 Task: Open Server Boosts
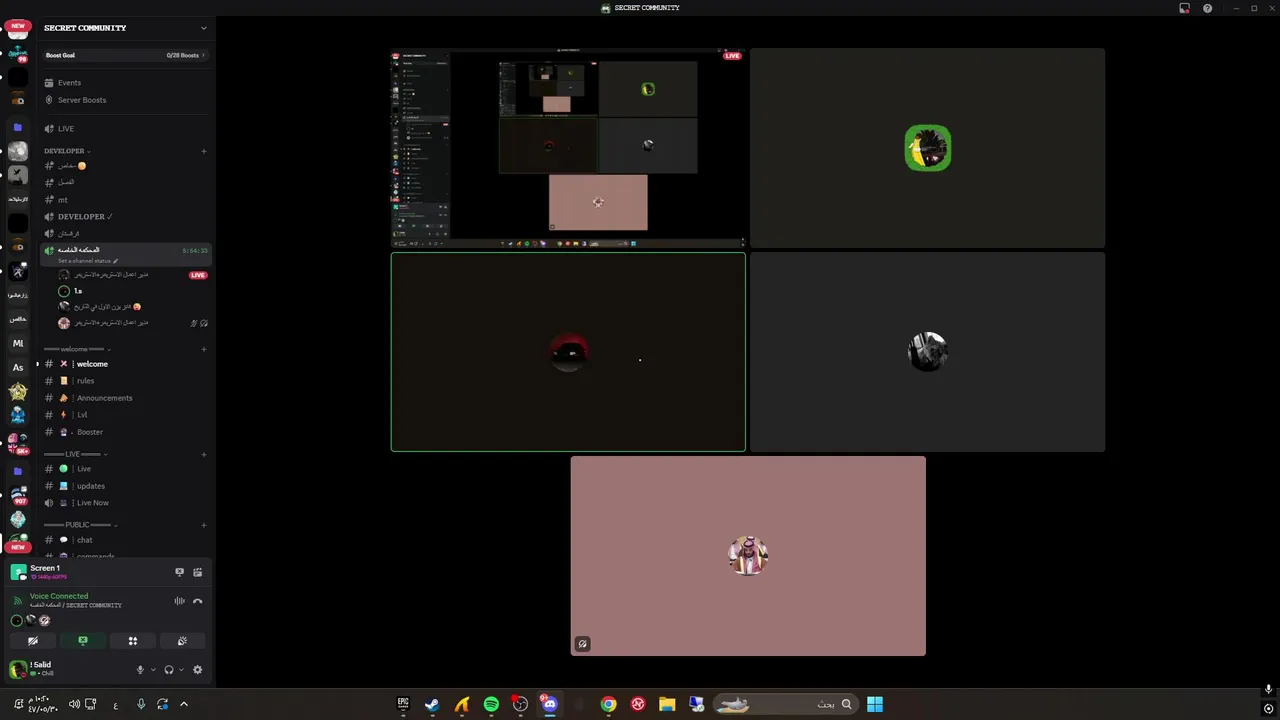125,100
